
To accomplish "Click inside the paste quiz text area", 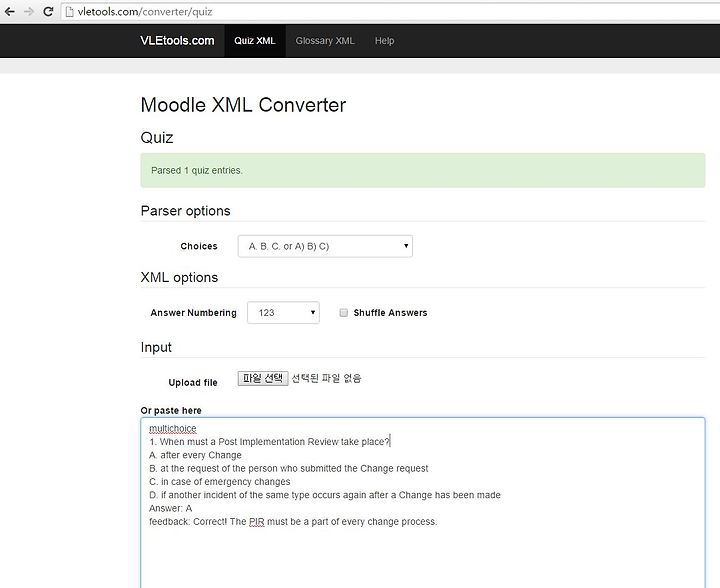I will pos(422,503).
